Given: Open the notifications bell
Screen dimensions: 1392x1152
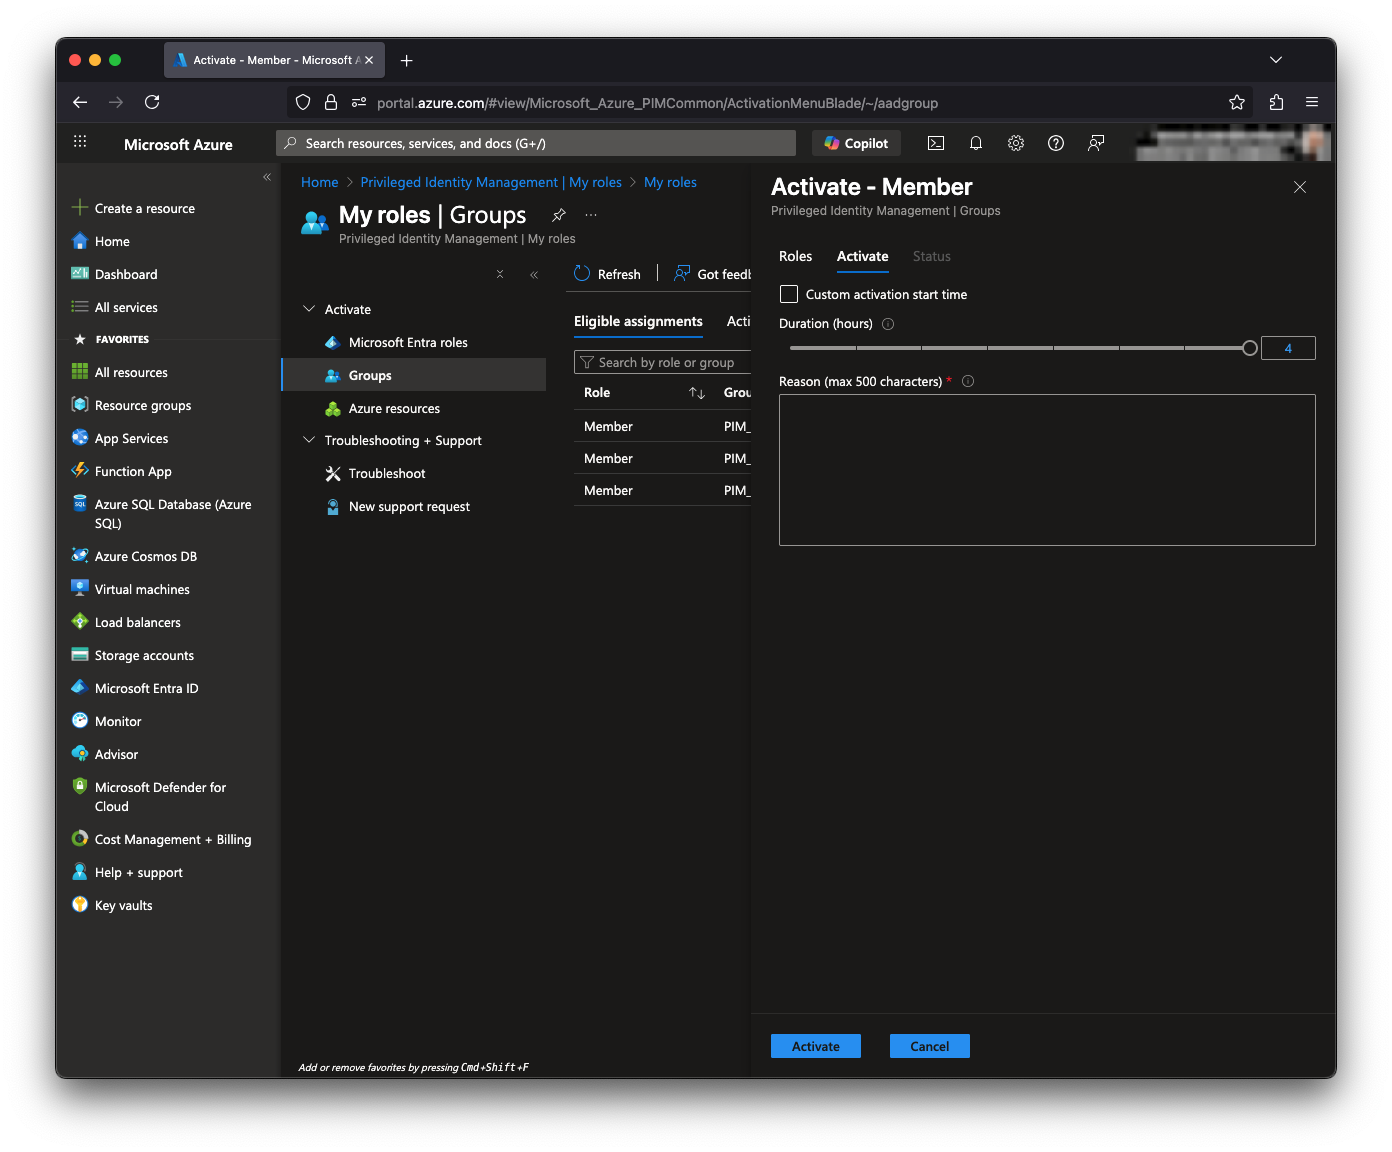Looking at the screenshot, I should click(976, 143).
